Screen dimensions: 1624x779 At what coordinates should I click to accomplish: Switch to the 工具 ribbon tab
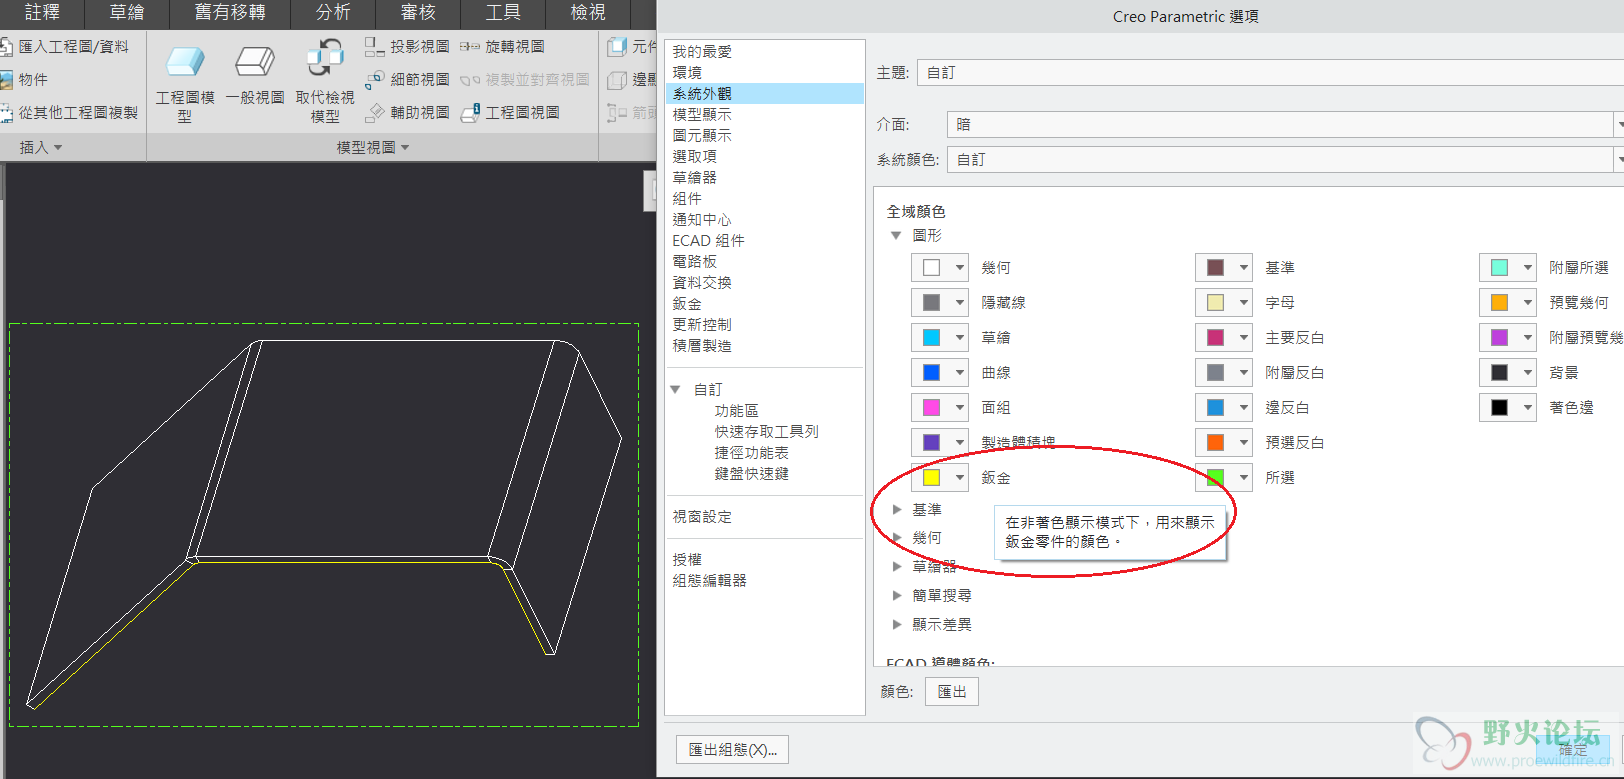pos(503,13)
